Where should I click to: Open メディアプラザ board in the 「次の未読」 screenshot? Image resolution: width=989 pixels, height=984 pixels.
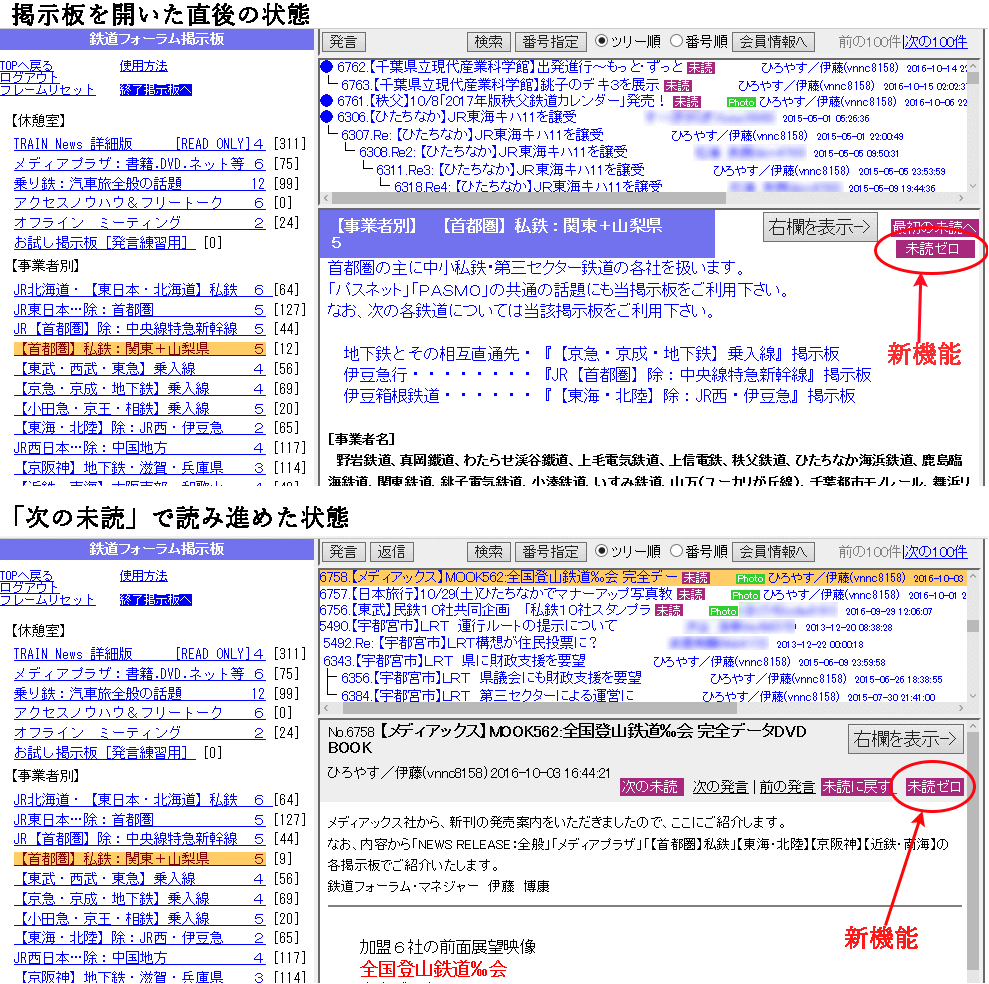139,674
